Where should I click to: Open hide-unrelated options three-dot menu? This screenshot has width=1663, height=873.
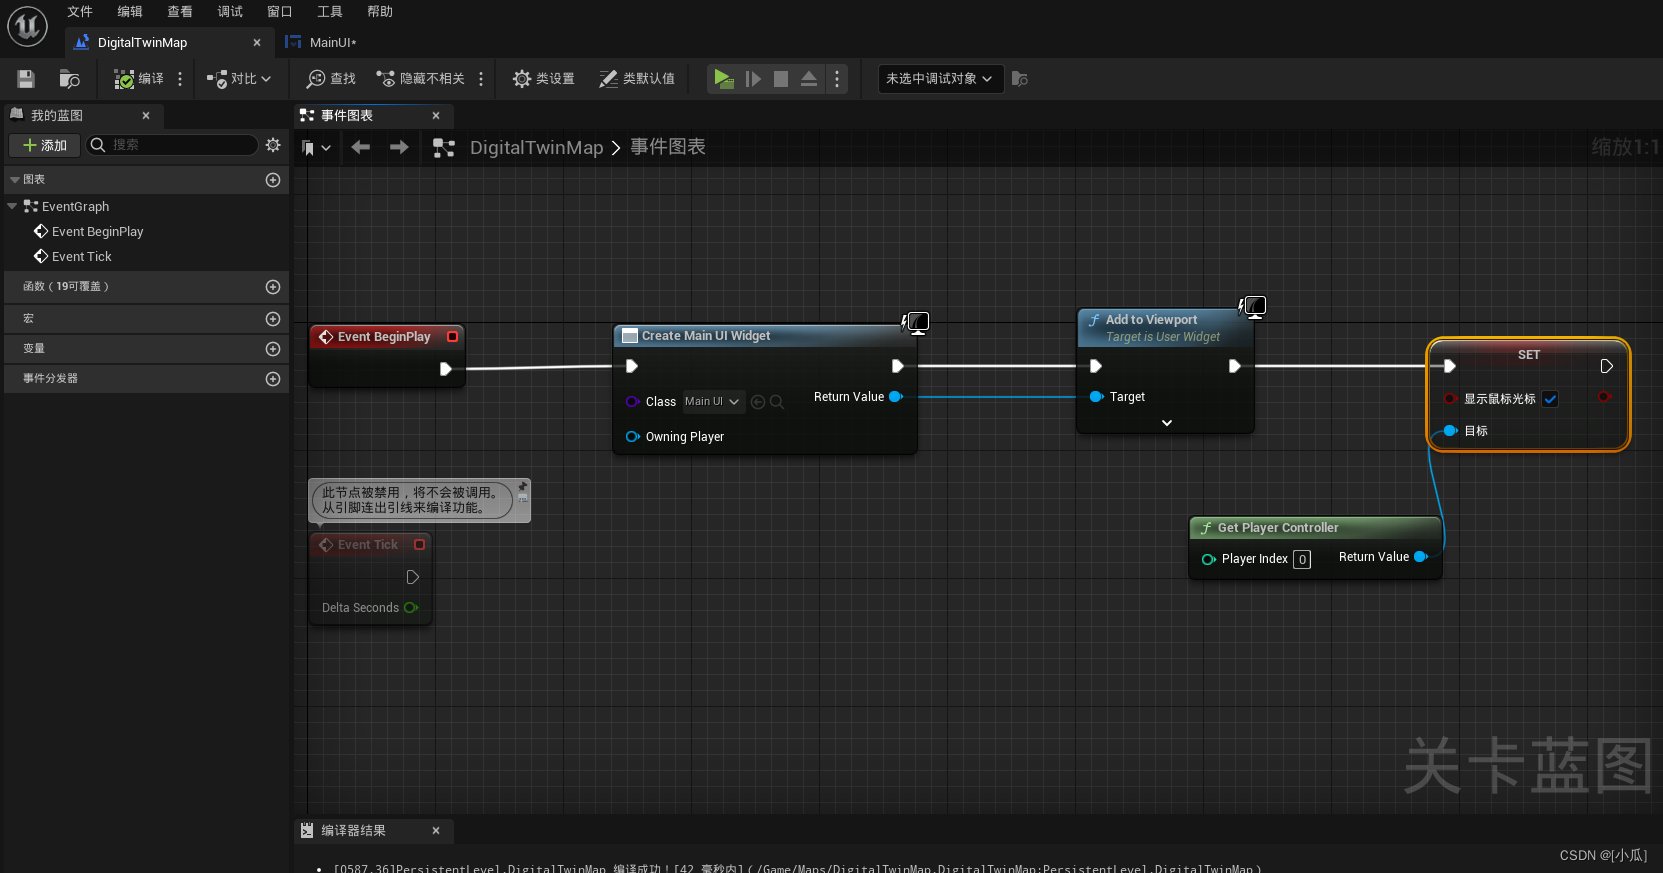pos(481,79)
